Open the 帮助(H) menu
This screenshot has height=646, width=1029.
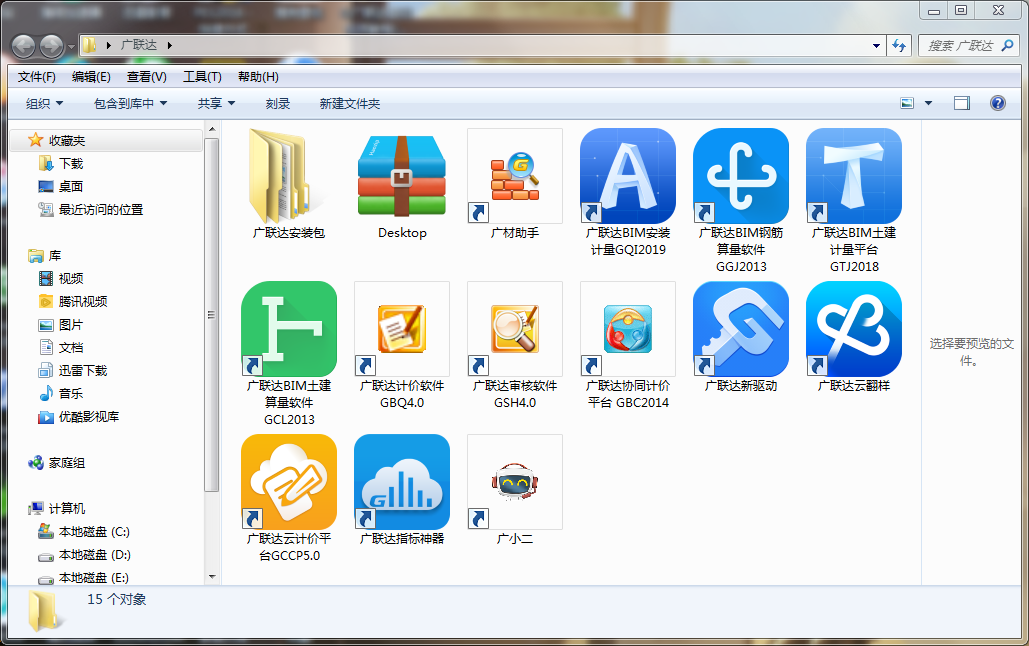258,77
